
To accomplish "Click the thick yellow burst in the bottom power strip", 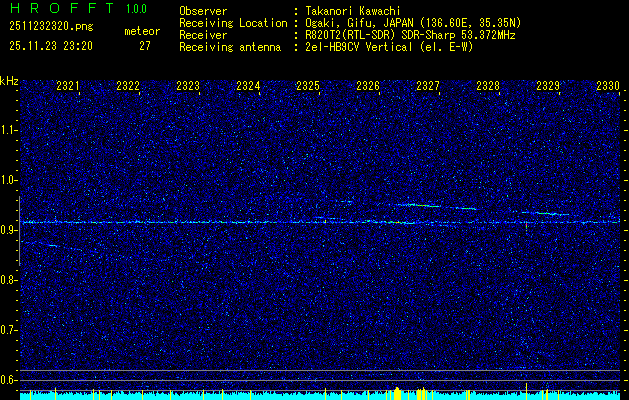I will click(x=397, y=394).
